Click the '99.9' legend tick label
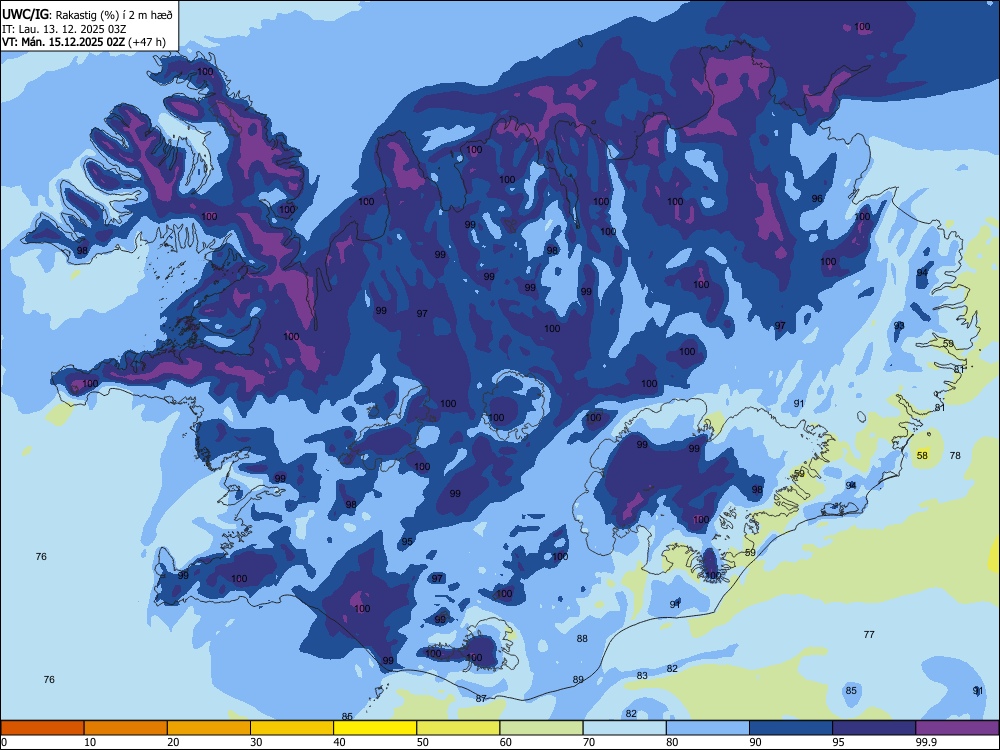This screenshot has width=1000, height=750. [x=926, y=742]
